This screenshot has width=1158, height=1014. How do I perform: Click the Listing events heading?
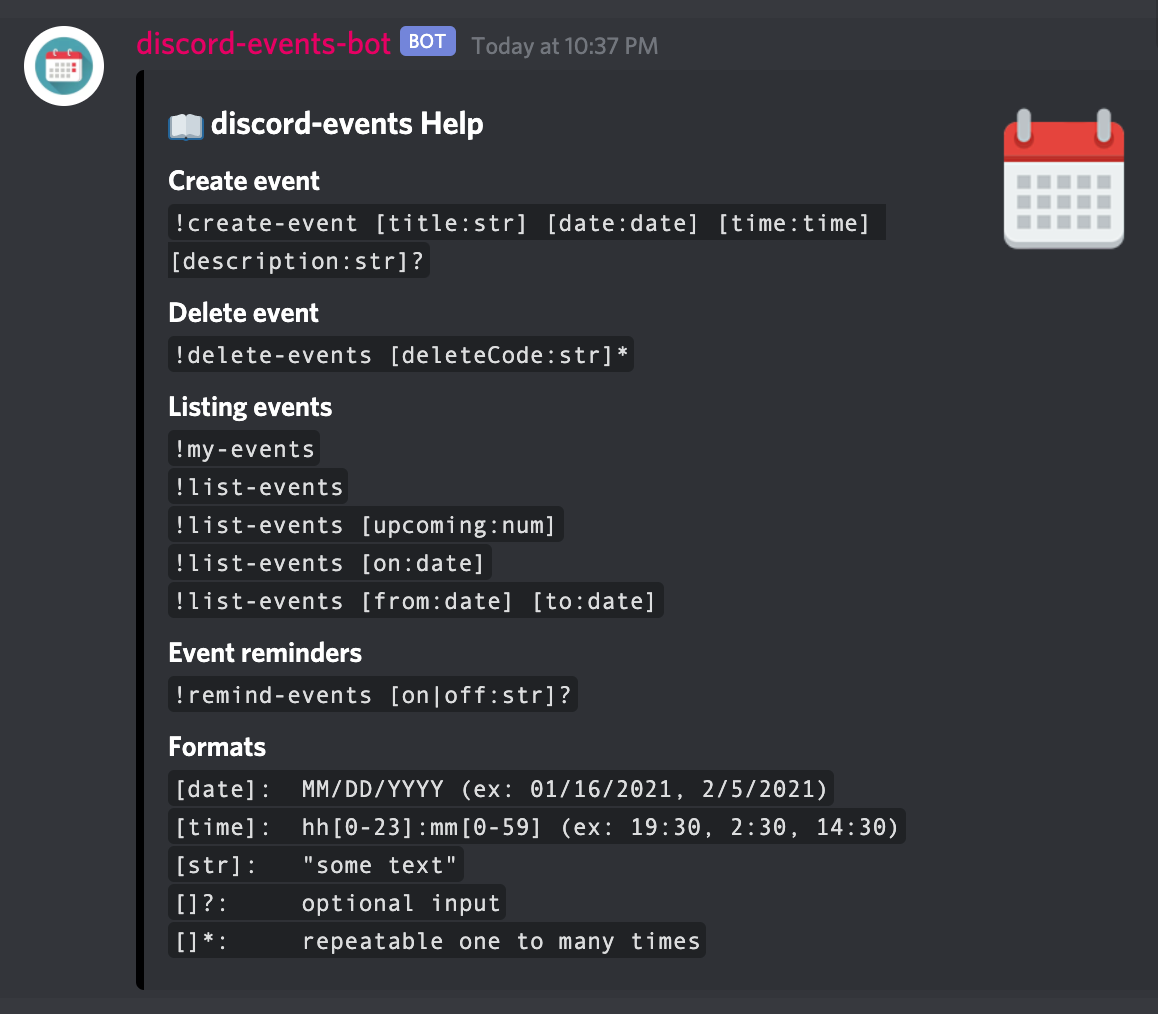pos(250,407)
